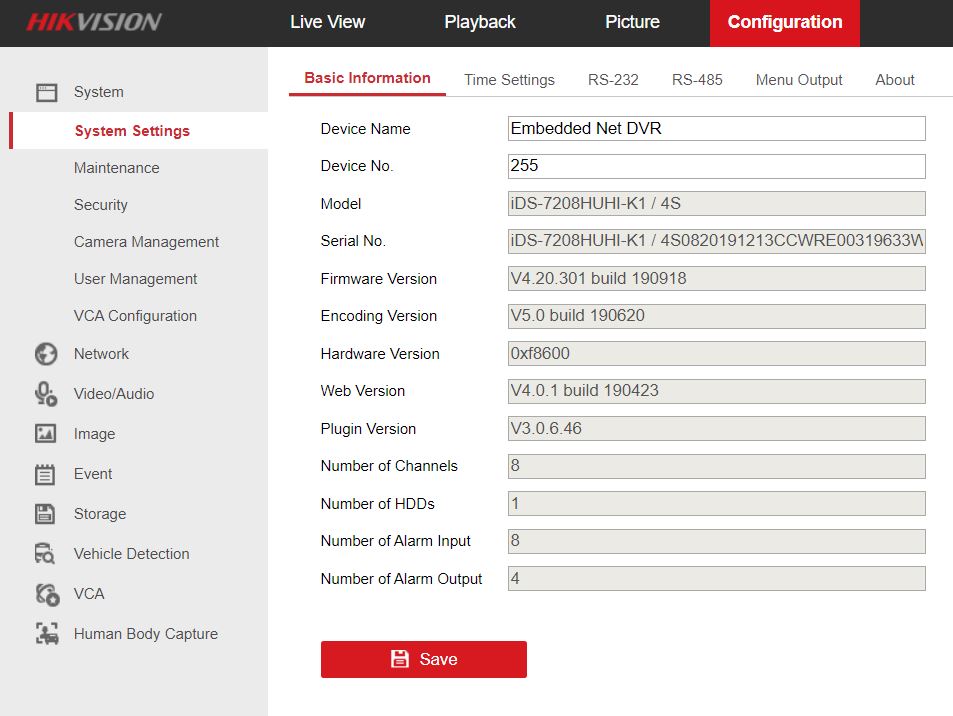
Task: Click the Hardware Version field
Action: click(717, 354)
